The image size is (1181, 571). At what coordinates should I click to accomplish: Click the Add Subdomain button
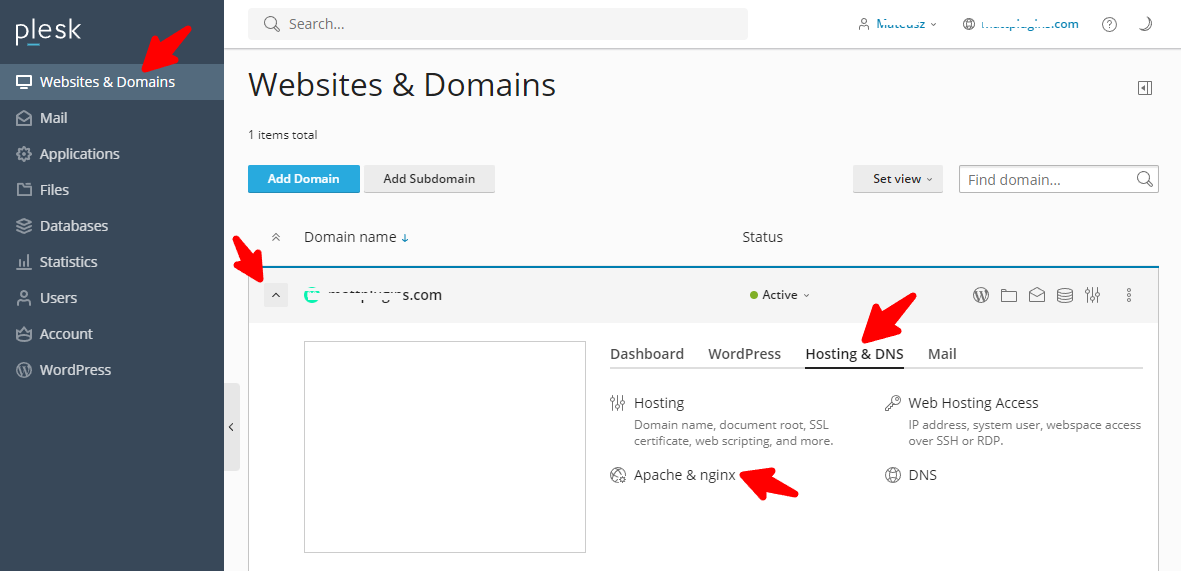[429, 179]
